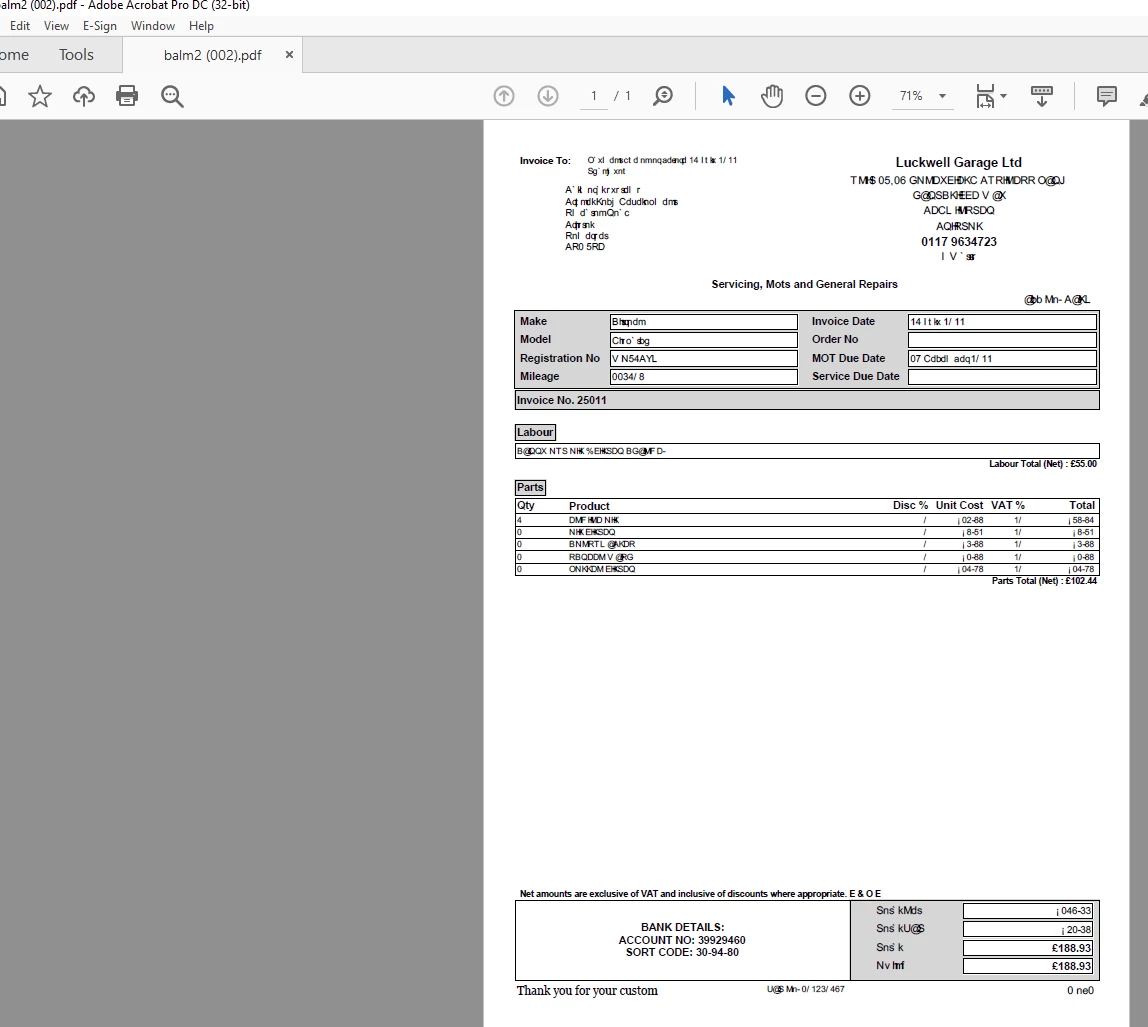
Task: Open the Edit menu
Action: [x=20, y=26]
